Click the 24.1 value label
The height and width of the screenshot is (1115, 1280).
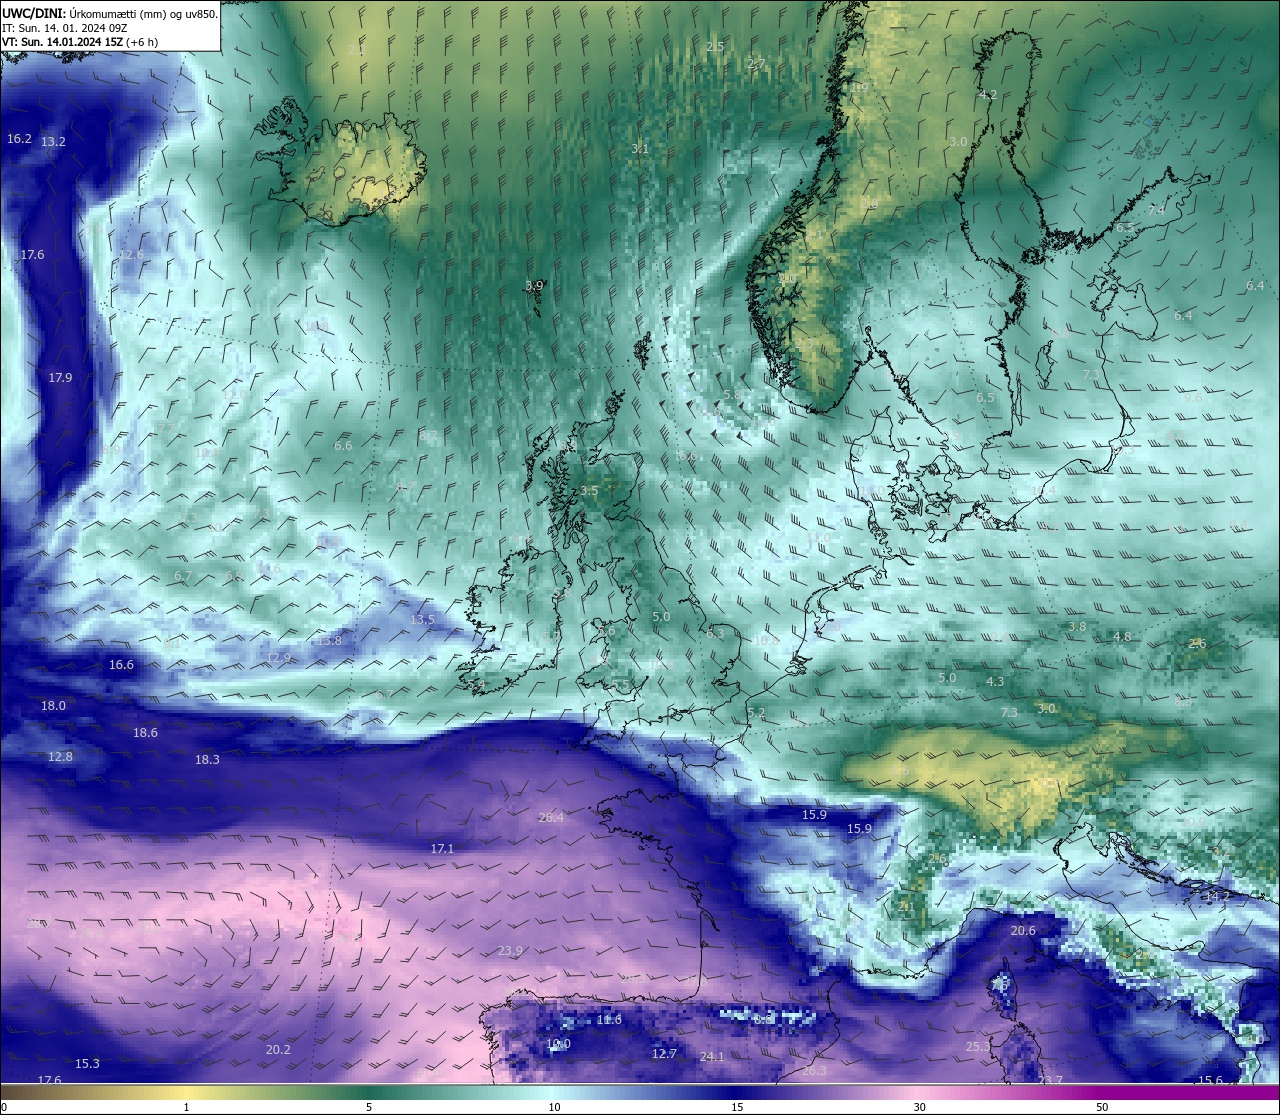pyautogui.click(x=712, y=1057)
